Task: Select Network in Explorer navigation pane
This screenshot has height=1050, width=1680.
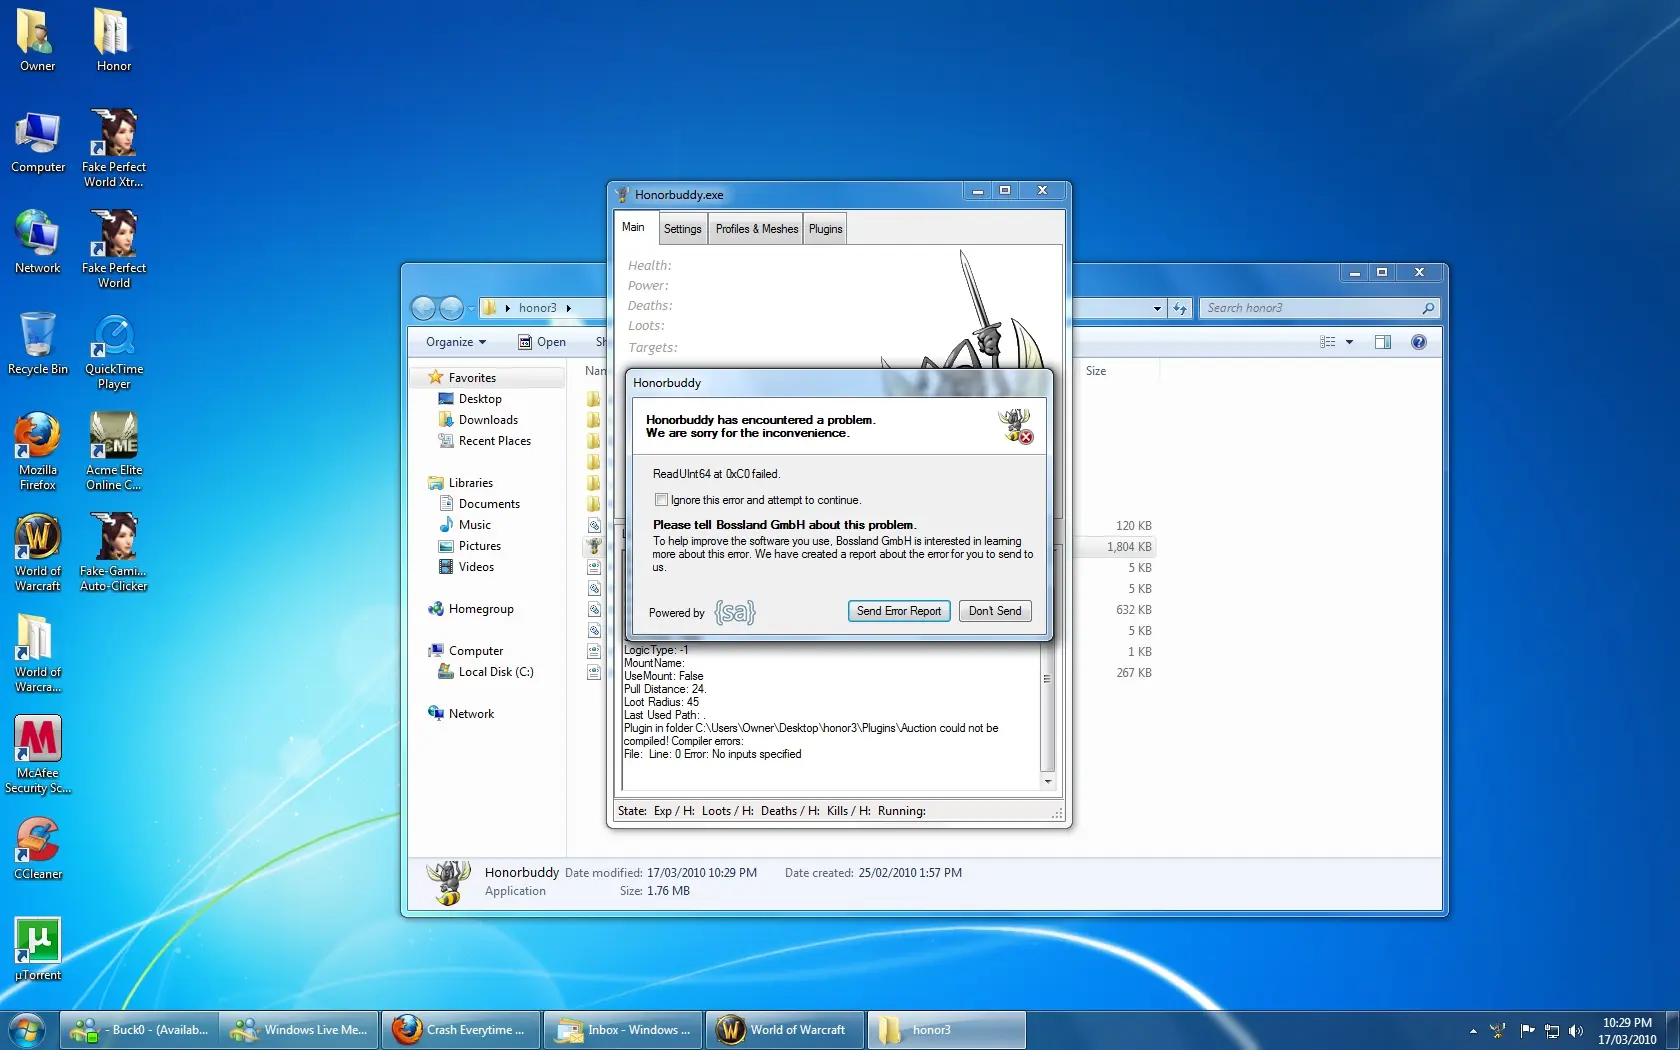Action: click(x=461, y=714)
